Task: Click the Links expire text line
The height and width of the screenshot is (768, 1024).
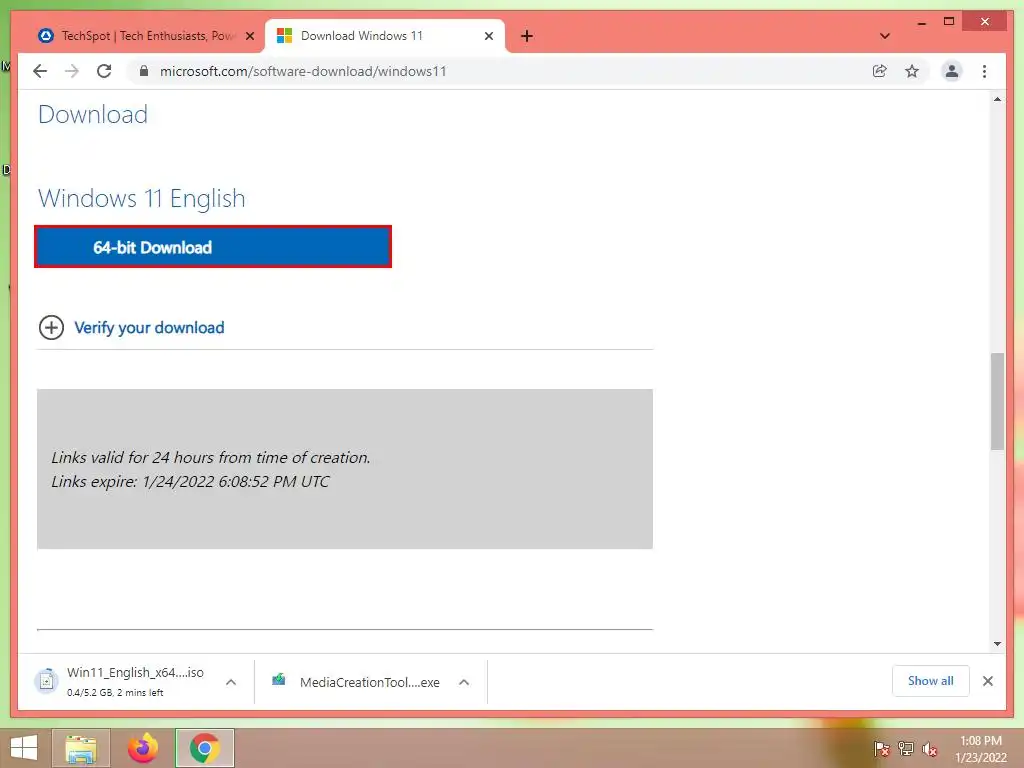Action: [190, 482]
